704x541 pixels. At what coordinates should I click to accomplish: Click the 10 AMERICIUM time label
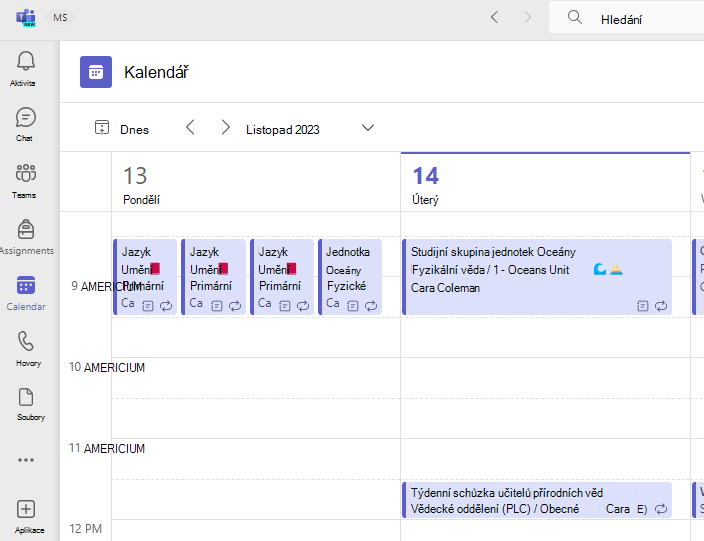(x=107, y=368)
